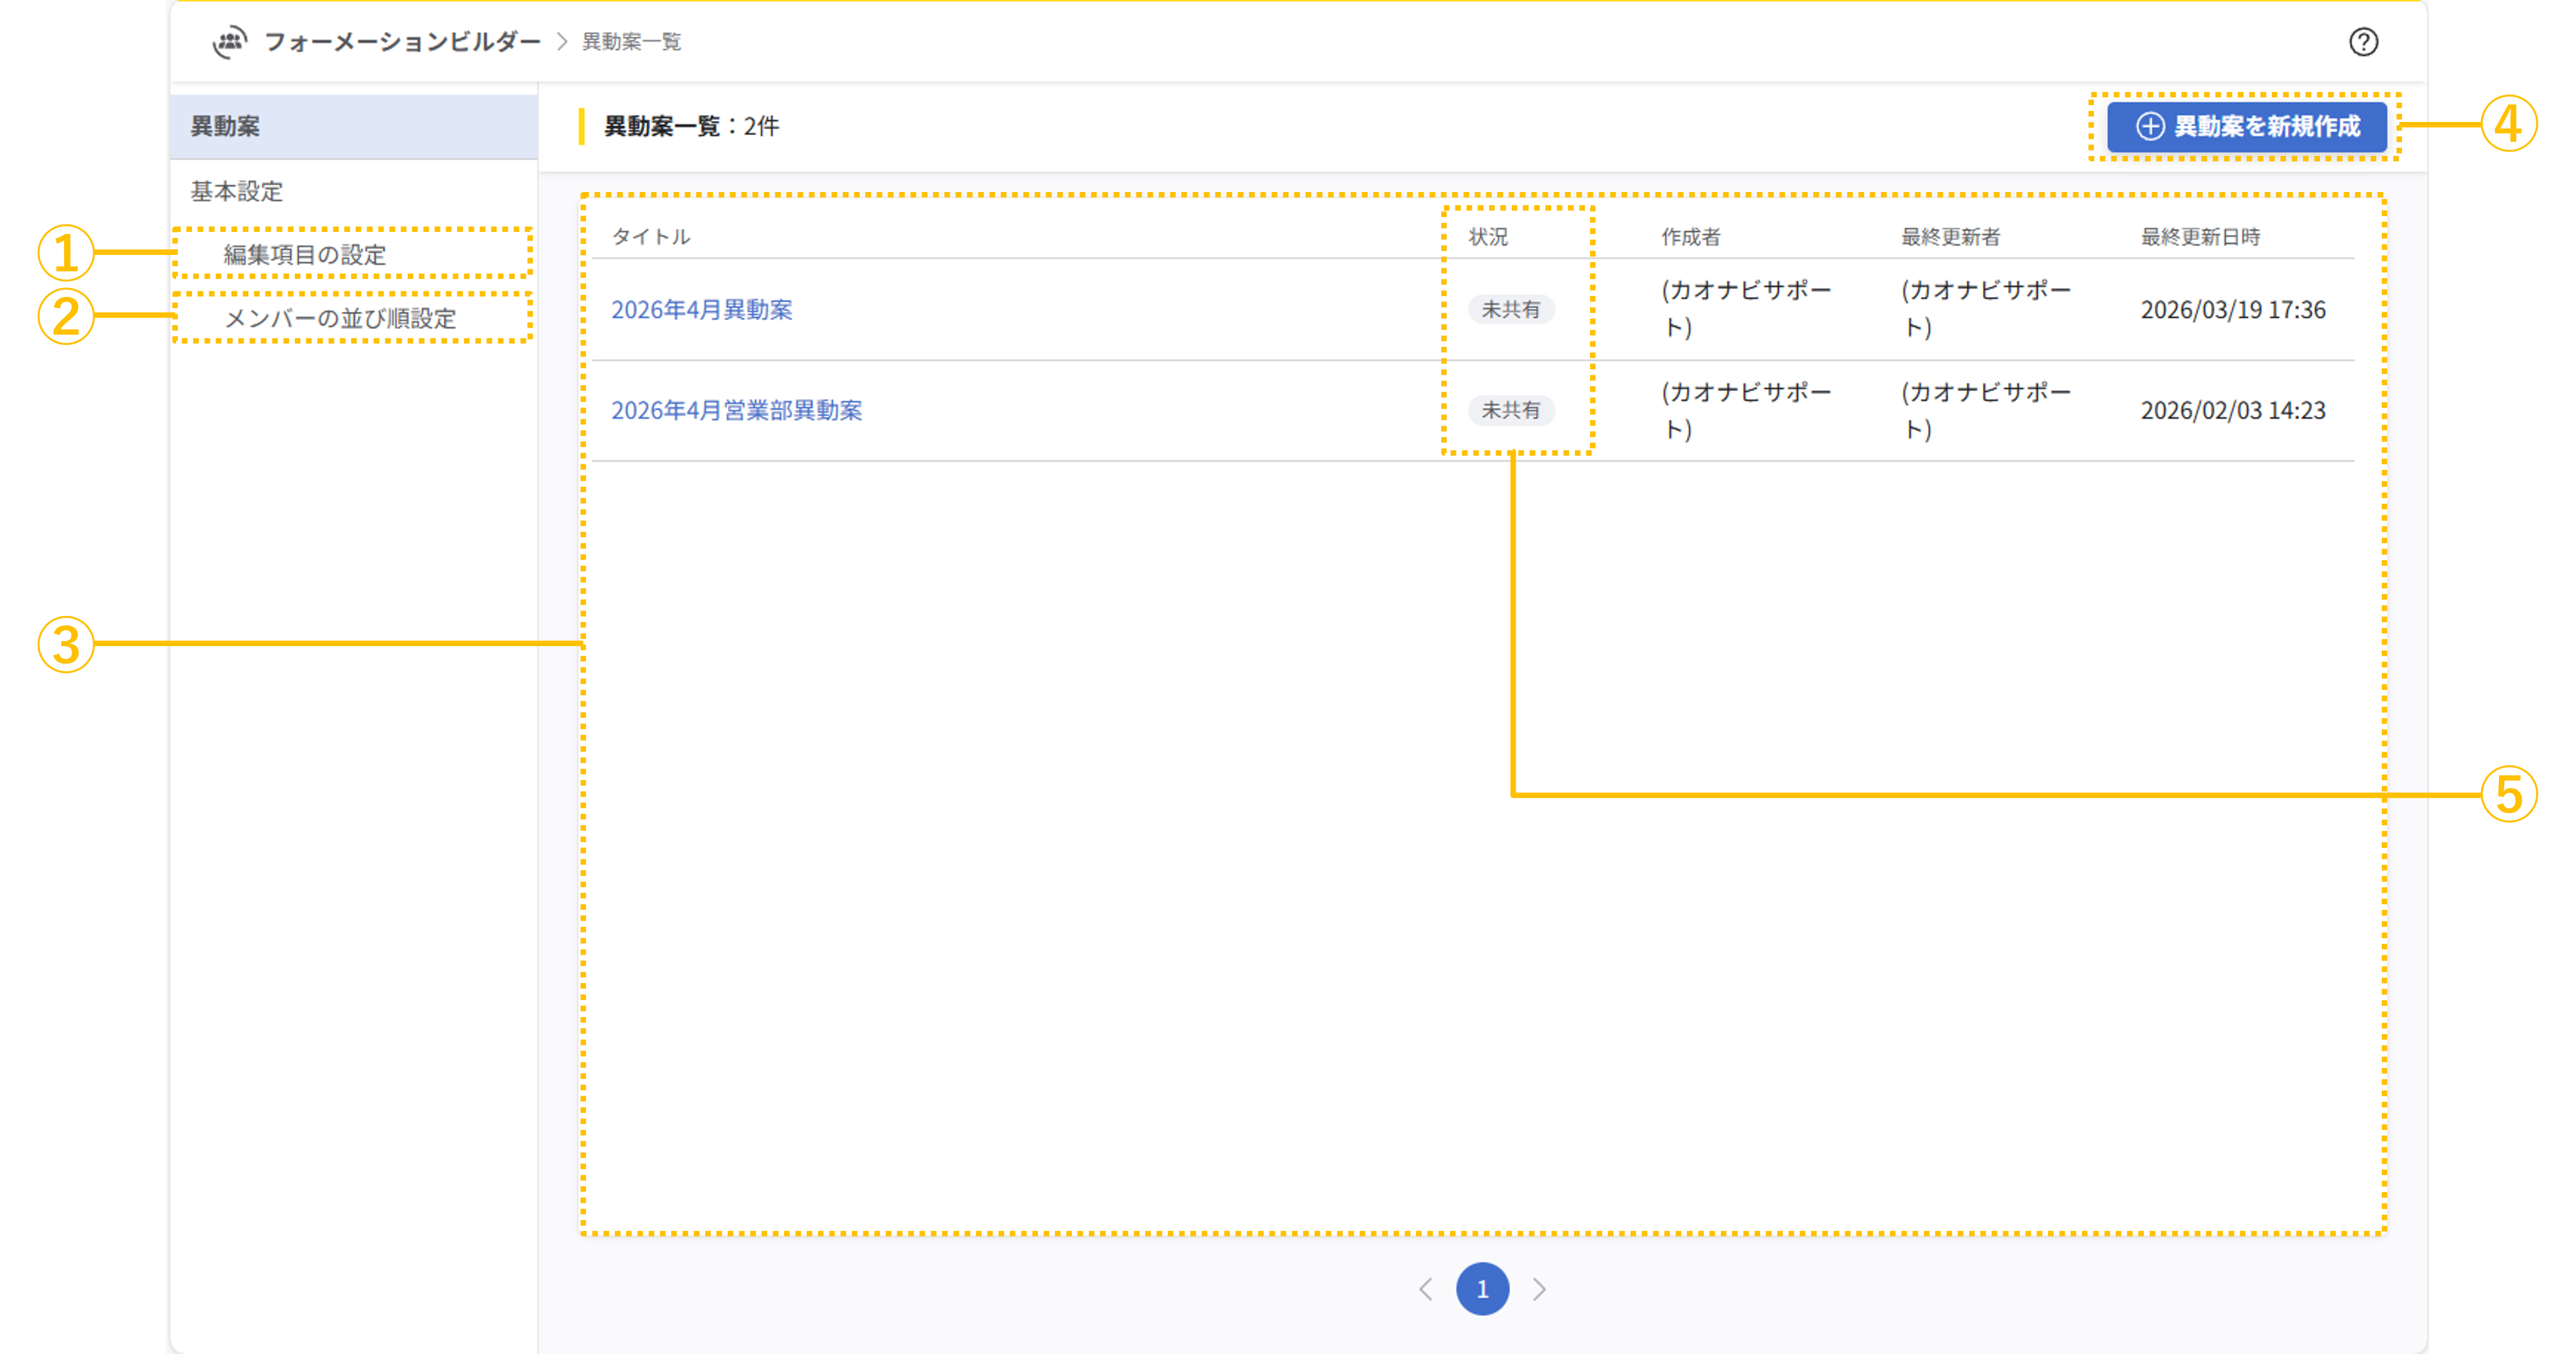Open 基本設定 sidebar section
This screenshot has height=1354, width=2576.
(x=237, y=191)
